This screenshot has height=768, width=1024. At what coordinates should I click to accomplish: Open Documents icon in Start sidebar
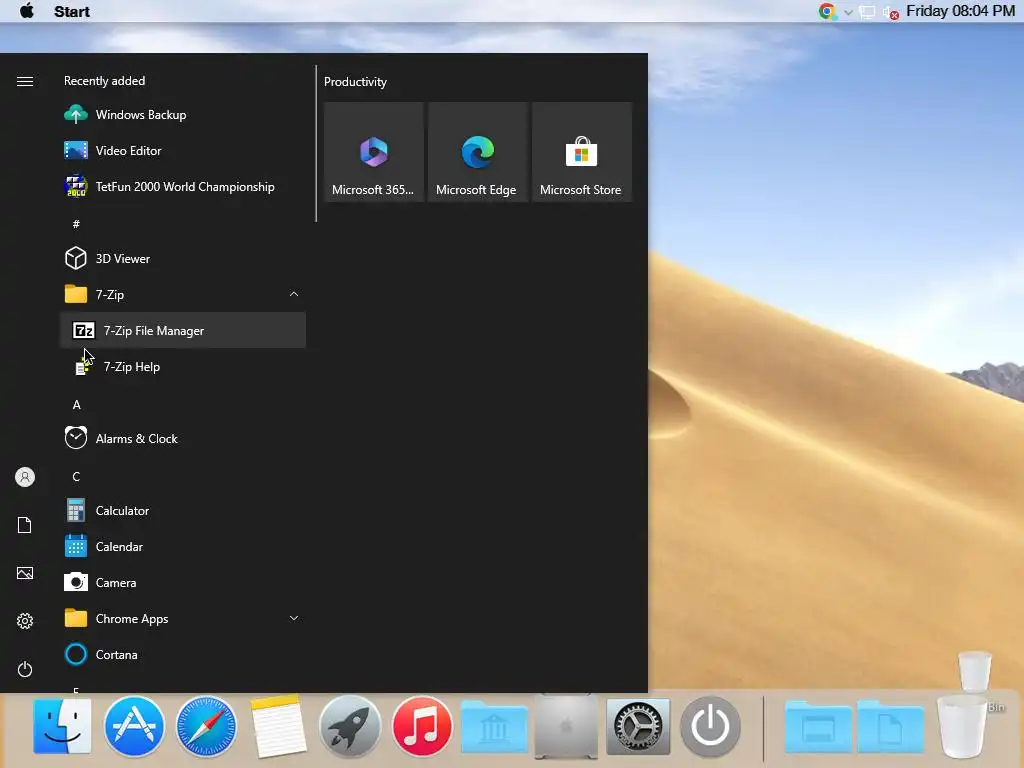click(25, 525)
